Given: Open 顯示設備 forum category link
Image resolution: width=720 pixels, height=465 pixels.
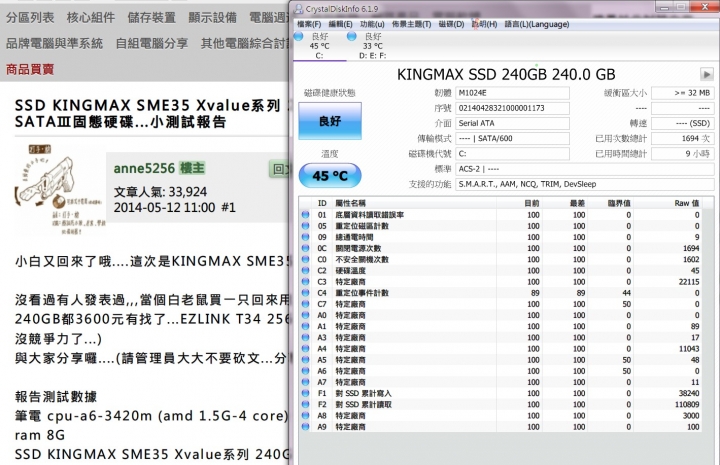Looking at the screenshot, I should tap(212, 17).
